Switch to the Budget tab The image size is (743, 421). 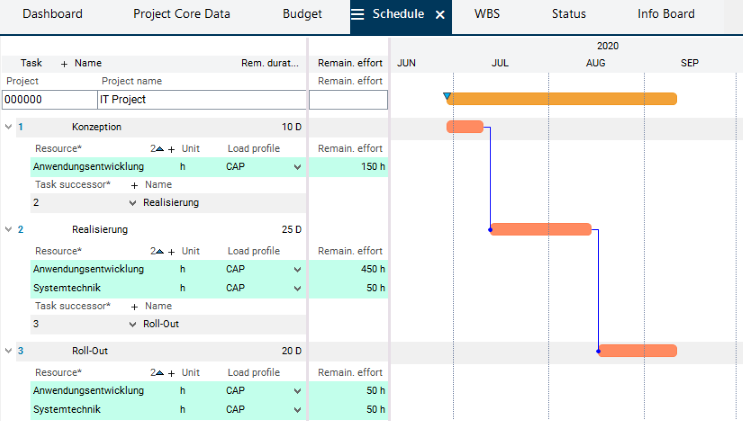(302, 15)
